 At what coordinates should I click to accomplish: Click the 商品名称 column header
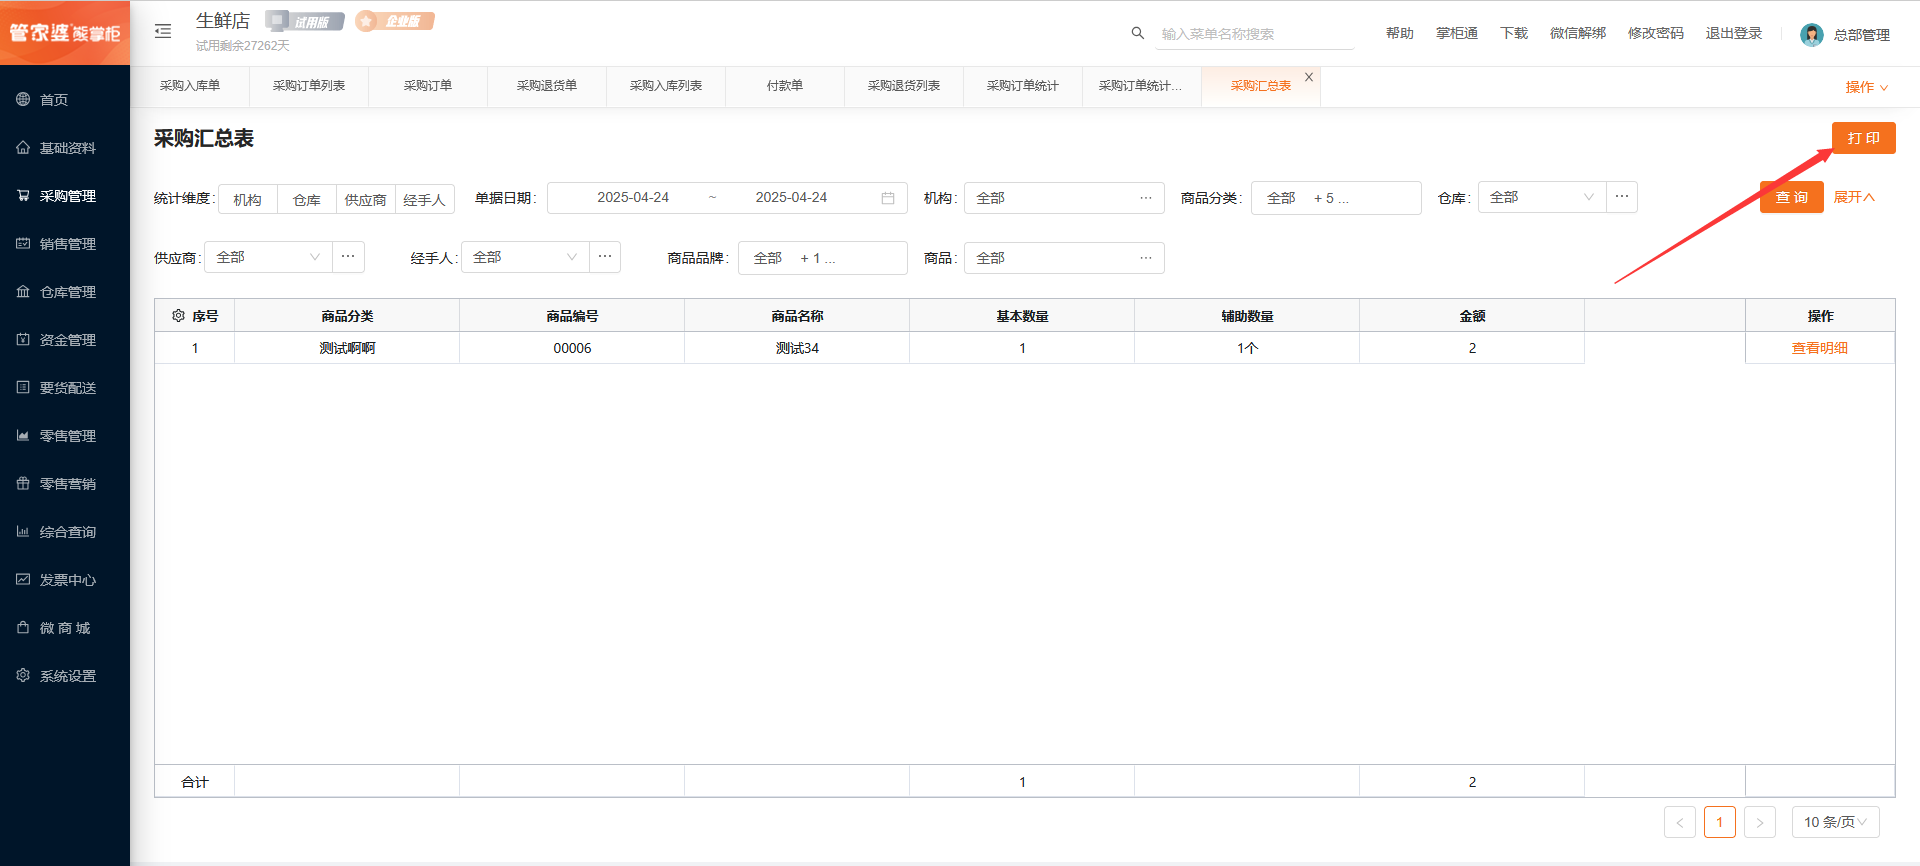[x=797, y=316]
